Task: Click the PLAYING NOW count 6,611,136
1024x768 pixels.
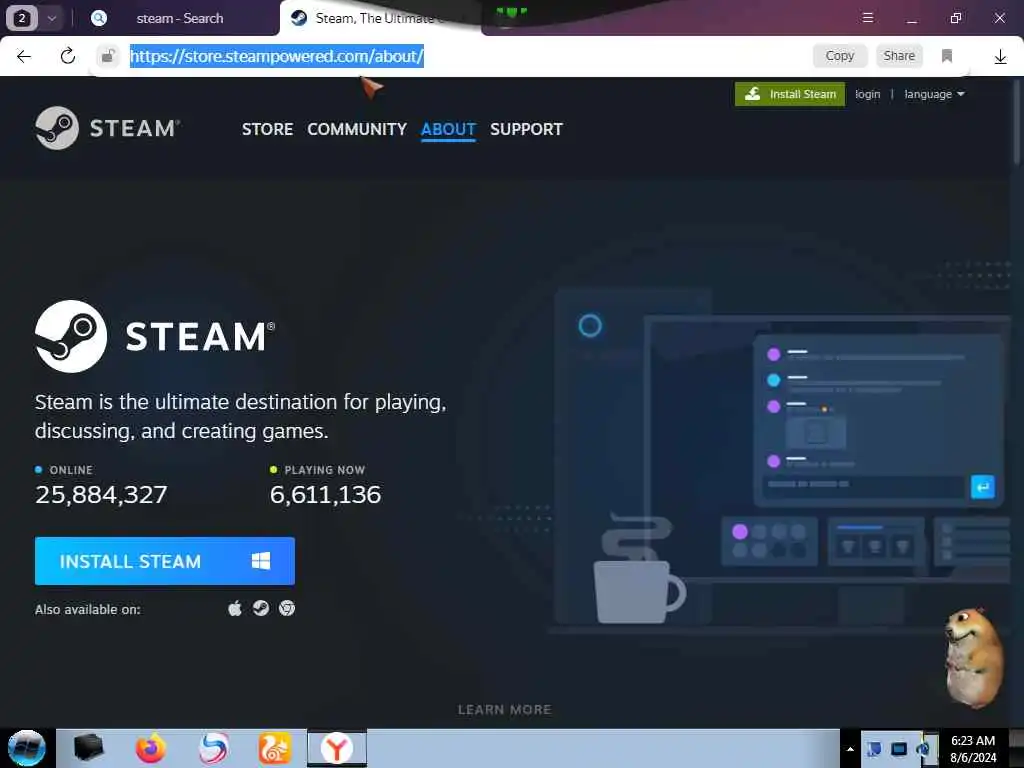Action: coord(325,494)
